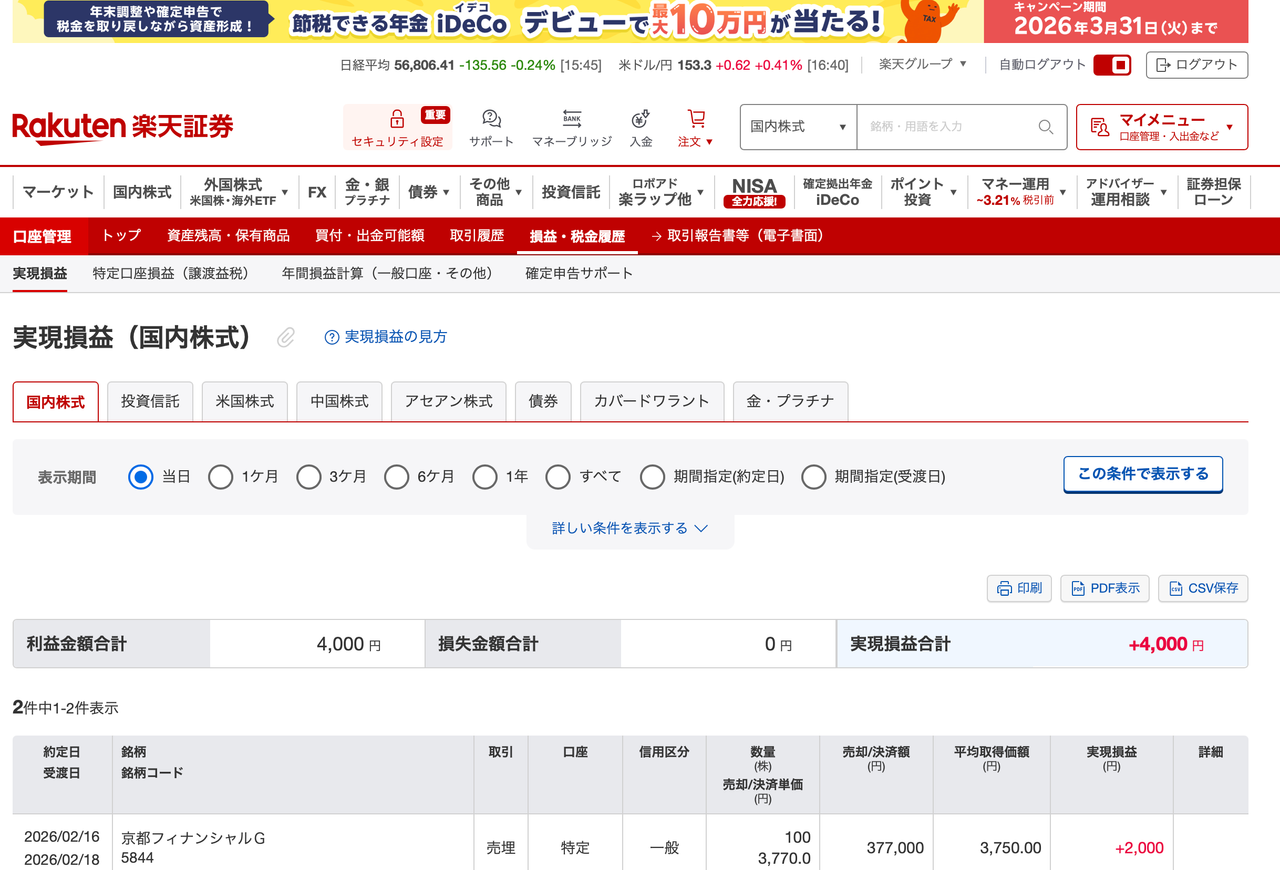The width and height of the screenshot is (1280, 870).
Task: Open the その他商品 menu chevron
Action: 520,192
